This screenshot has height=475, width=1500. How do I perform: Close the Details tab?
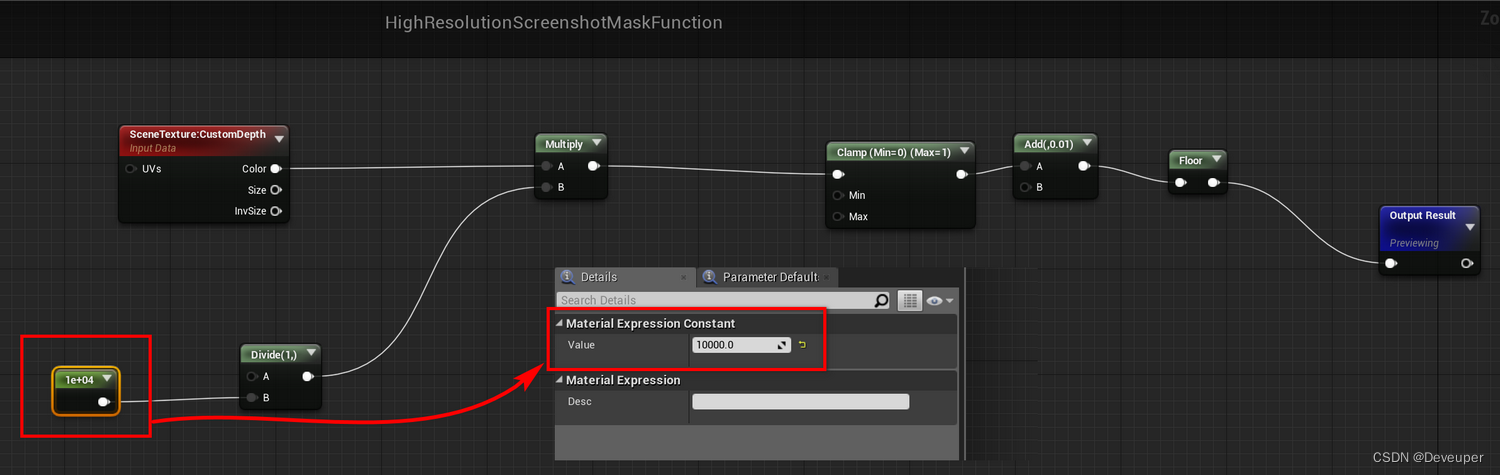tap(683, 277)
